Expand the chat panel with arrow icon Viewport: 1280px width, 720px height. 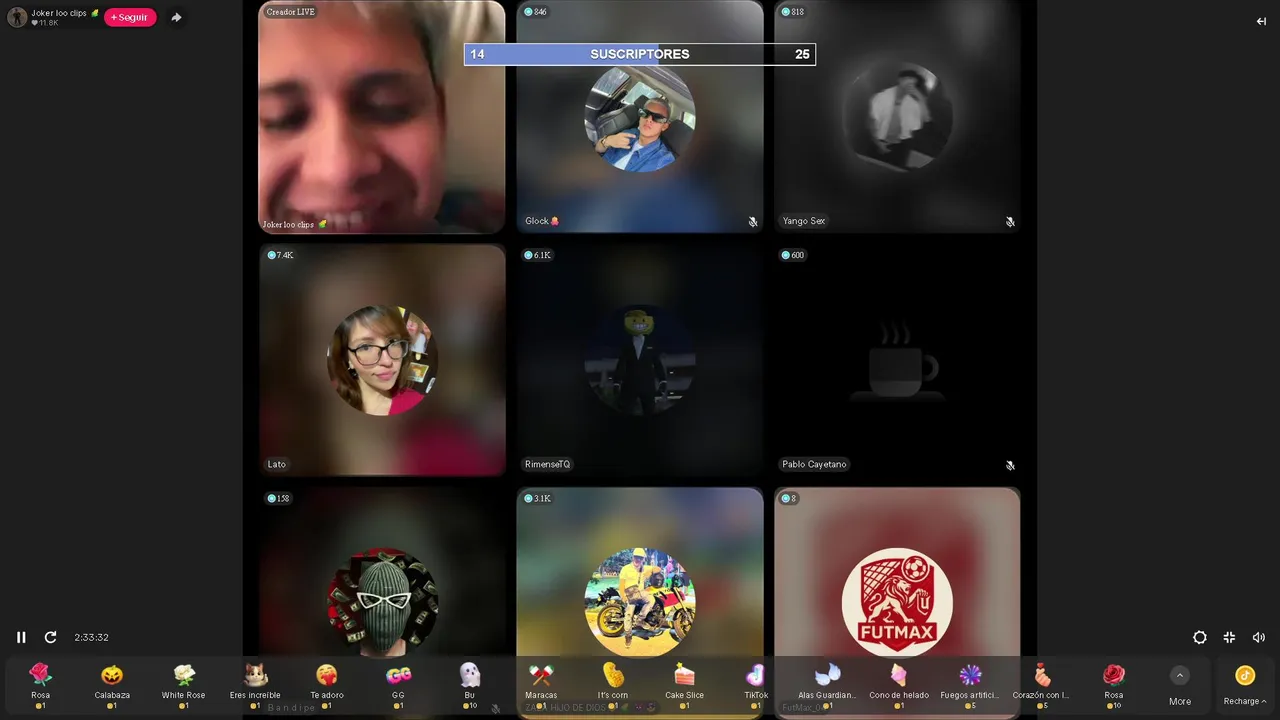point(1261,21)
